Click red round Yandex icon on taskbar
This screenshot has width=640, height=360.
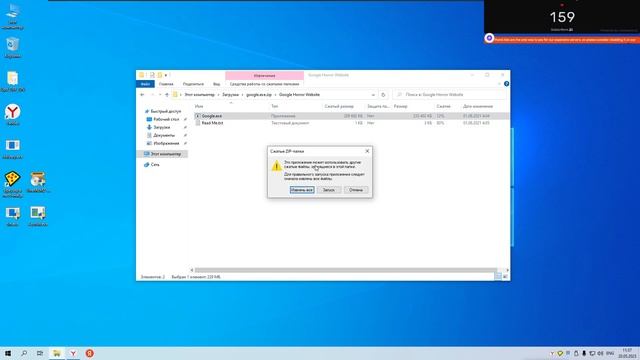point(89,353)
